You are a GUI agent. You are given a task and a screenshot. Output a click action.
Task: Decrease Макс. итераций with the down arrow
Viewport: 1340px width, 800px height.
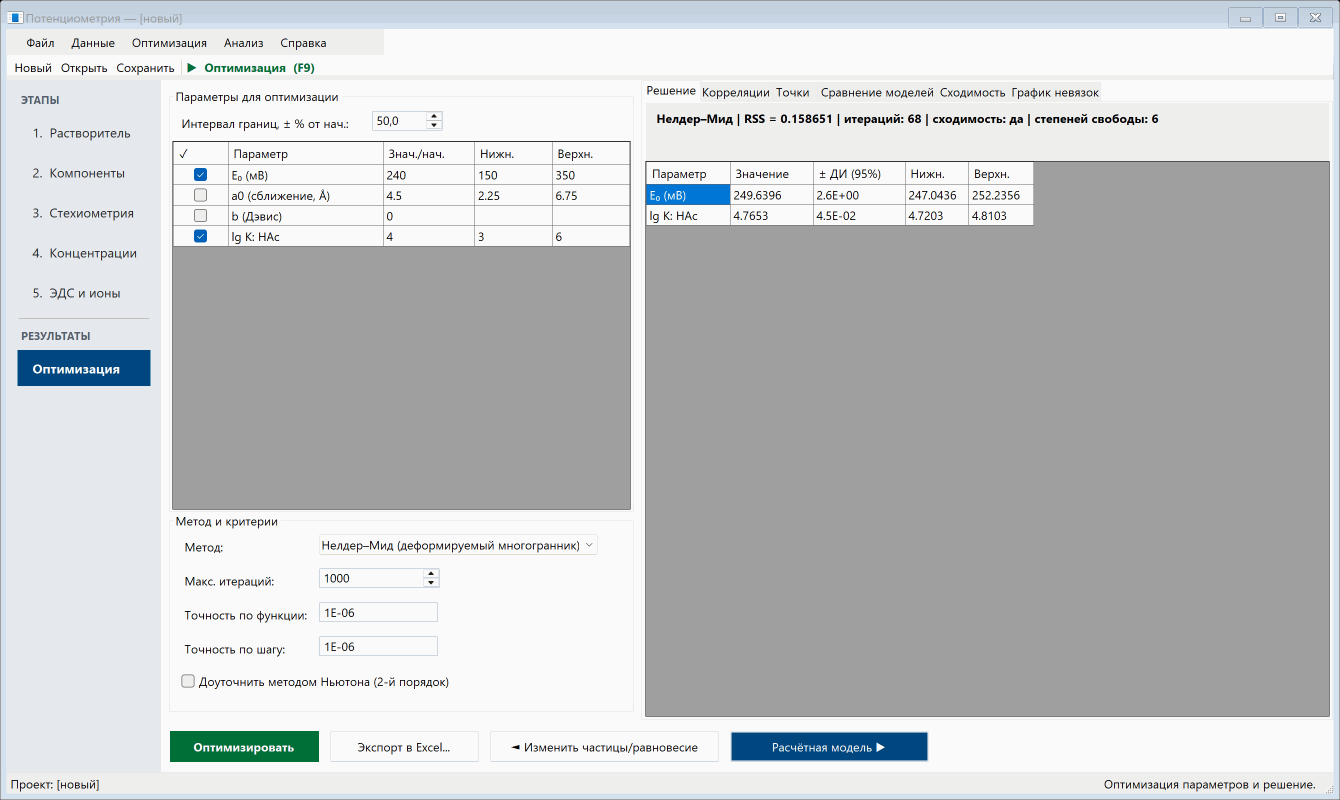(431, 583)
